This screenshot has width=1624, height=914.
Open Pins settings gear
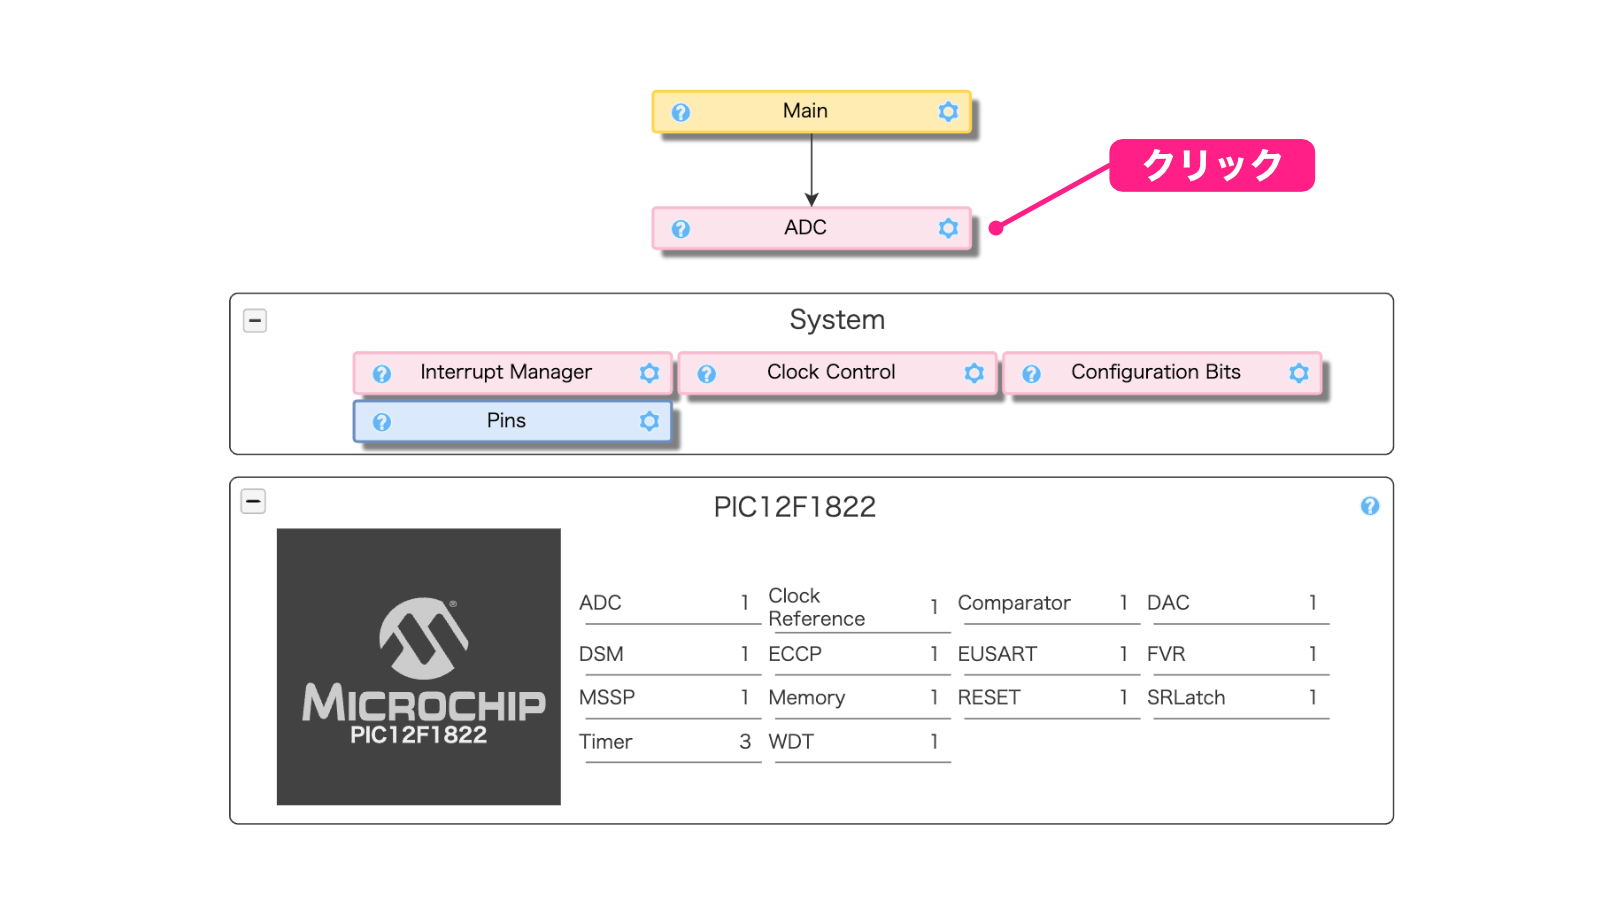649,421
